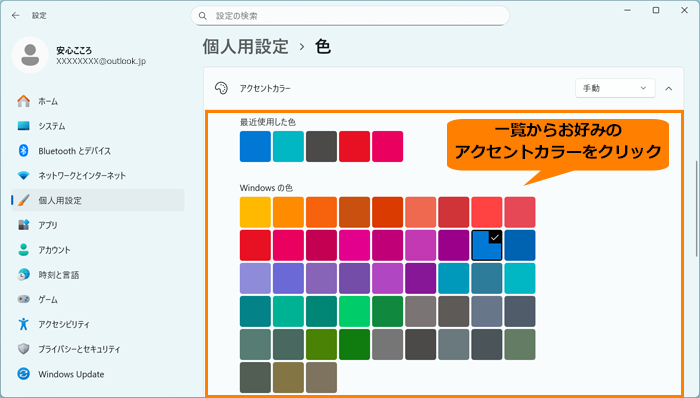
Task: Select the yellow-gold Windows color swatch
Action: point(255,212)
